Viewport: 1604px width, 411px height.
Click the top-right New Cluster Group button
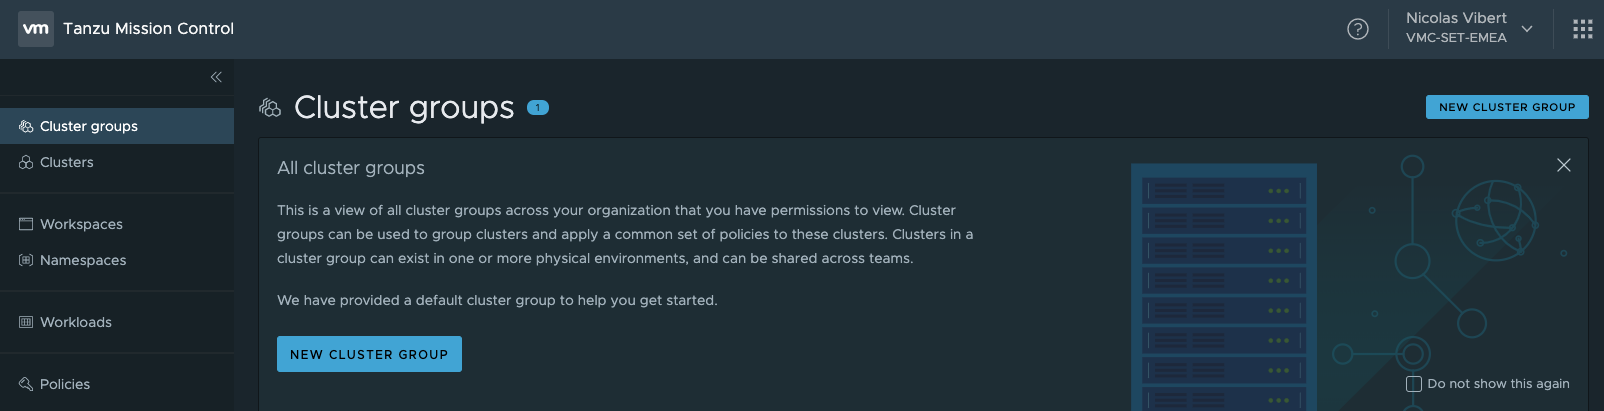coord(1506,107)
